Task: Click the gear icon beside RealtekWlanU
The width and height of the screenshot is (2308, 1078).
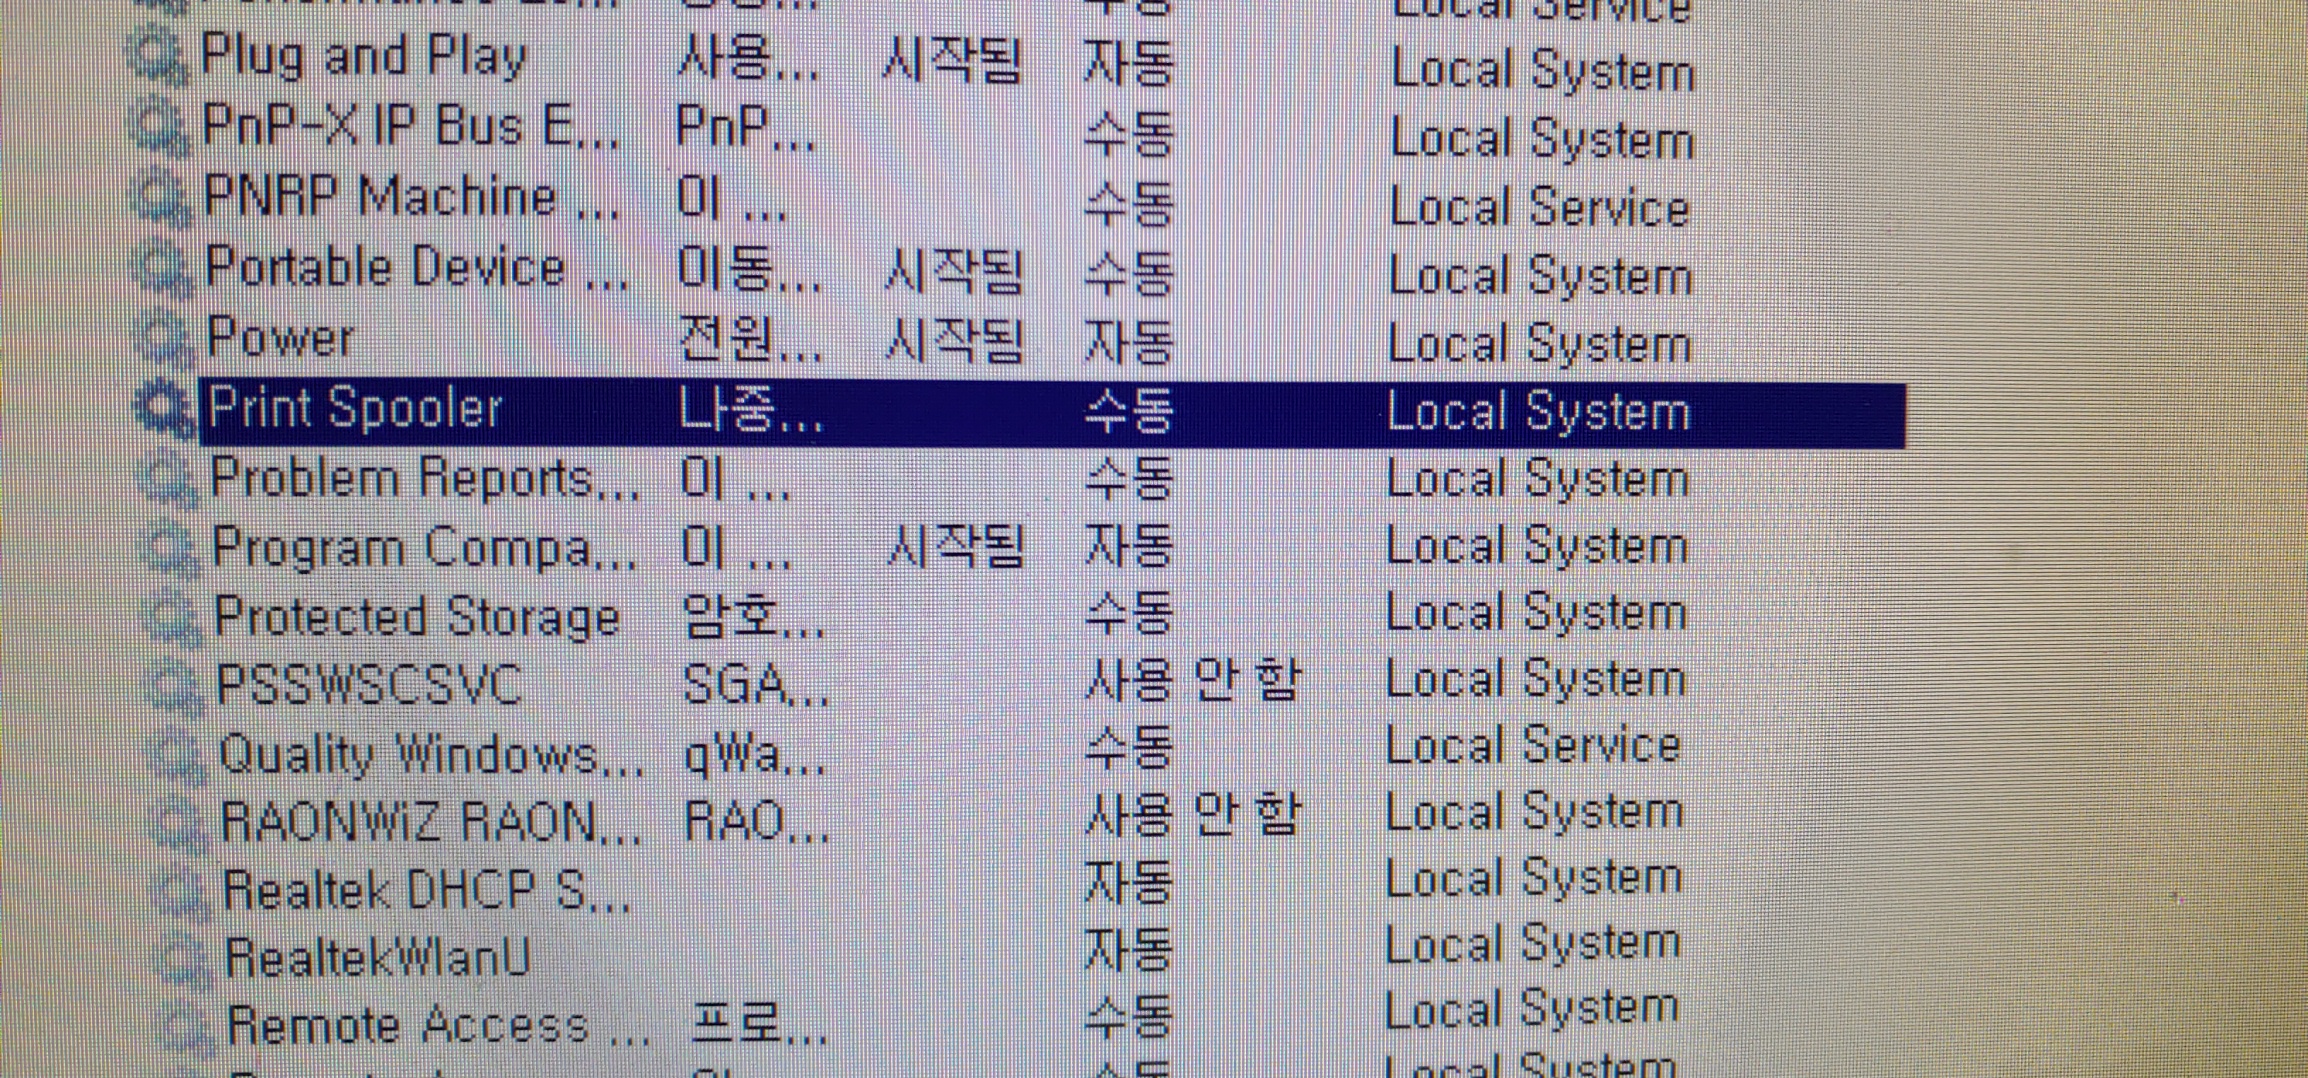Action: [x=183, y=958]
